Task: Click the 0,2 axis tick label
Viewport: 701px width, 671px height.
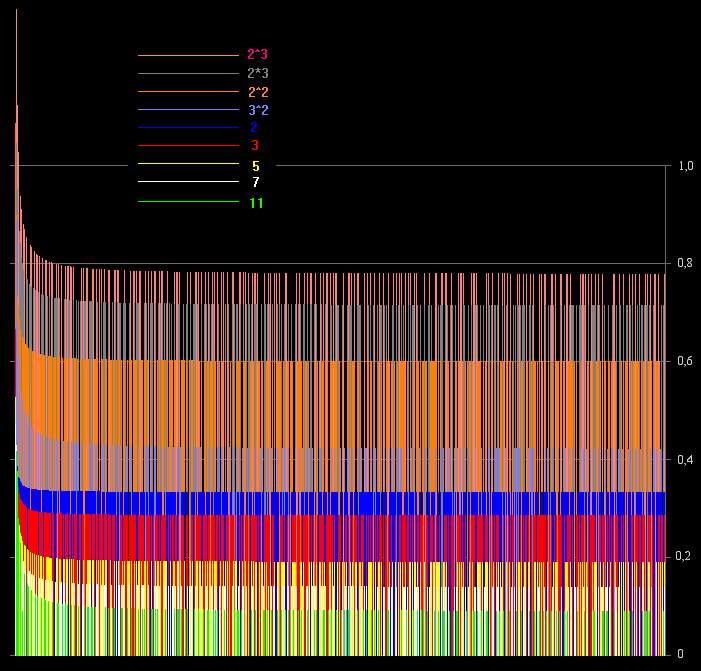Action: pos(685,557)
